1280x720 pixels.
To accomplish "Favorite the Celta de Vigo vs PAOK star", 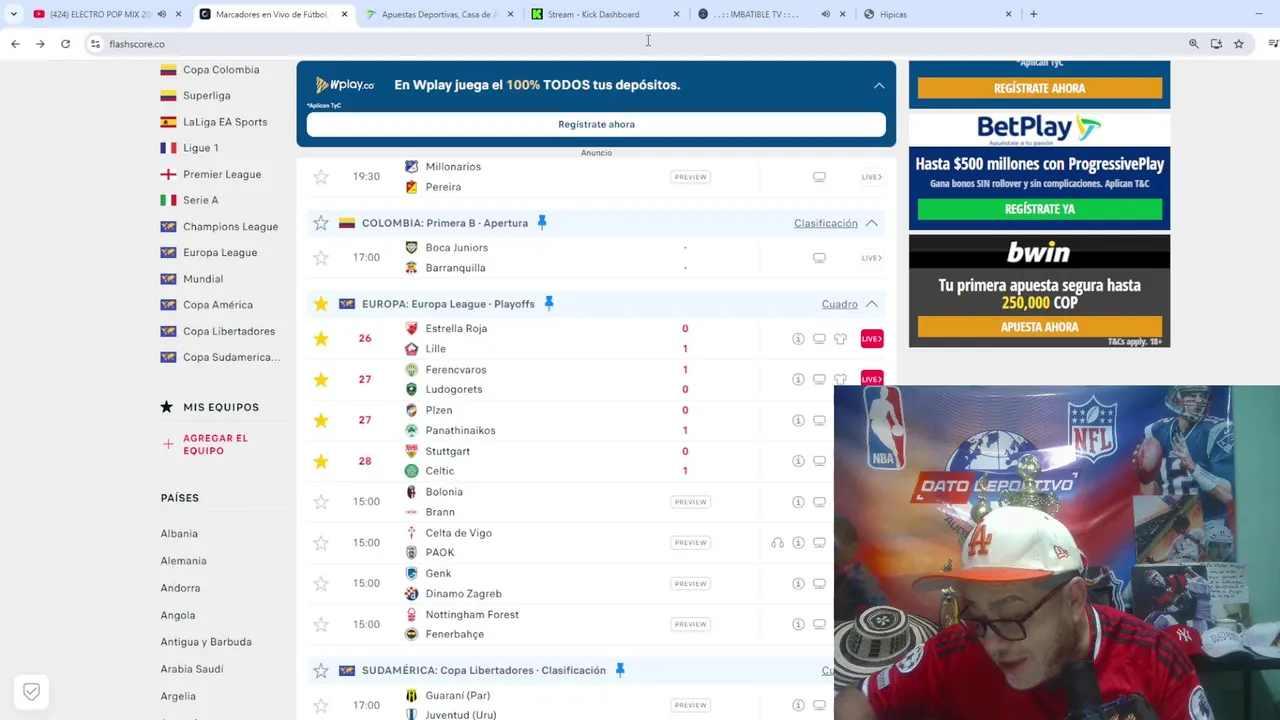I will pos(321,543).
